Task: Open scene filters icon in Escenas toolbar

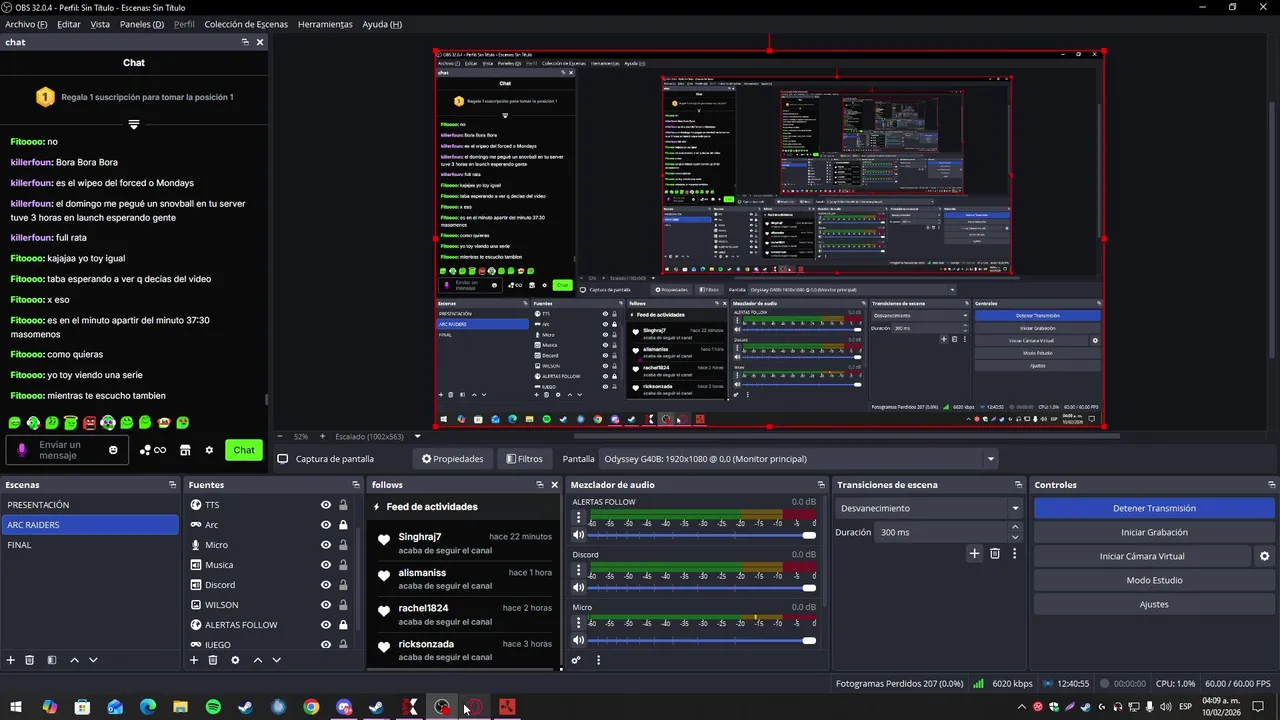Action: click(x=51, y=660)
